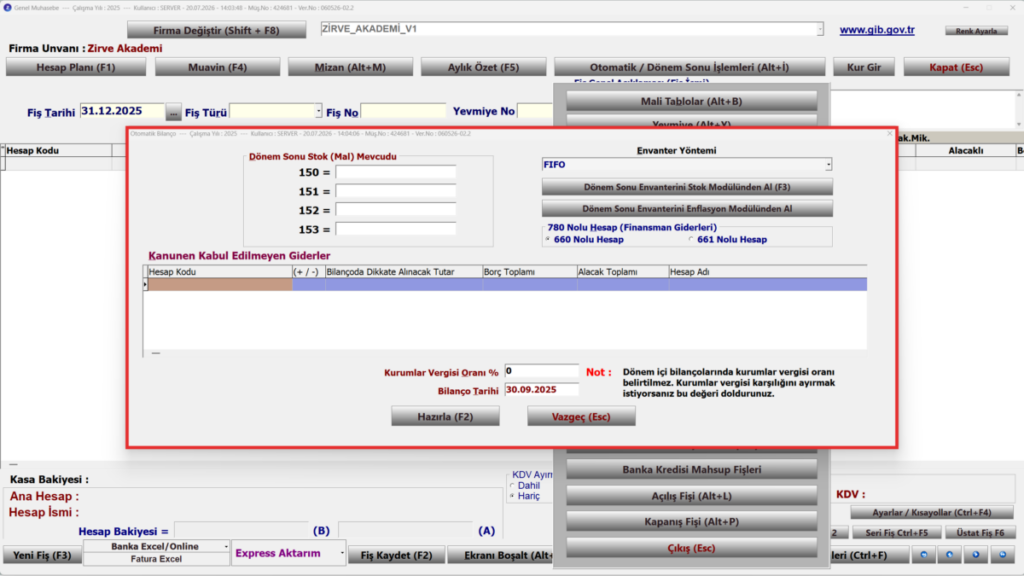Open Otomatik / Dönem Sonu İşlemleri menu
This screenshot has width=1024, height=576.
point(690,67)
